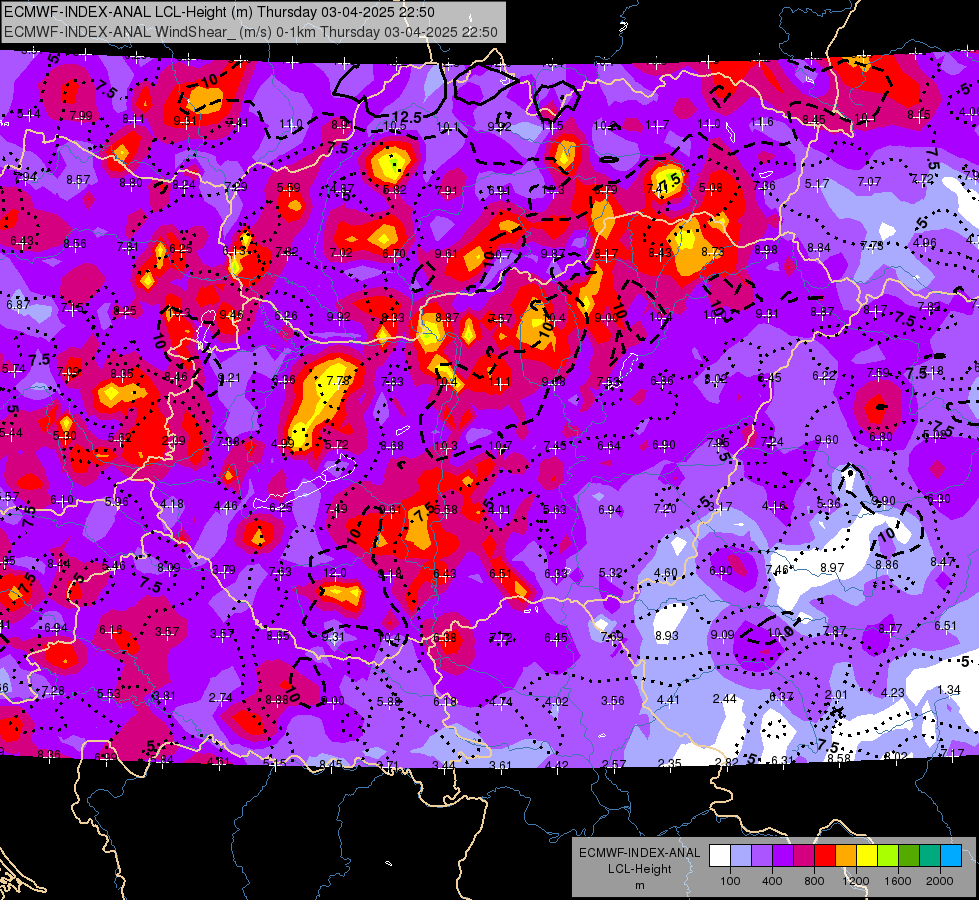Click the wind shear value '4.18'

(172, 504)
